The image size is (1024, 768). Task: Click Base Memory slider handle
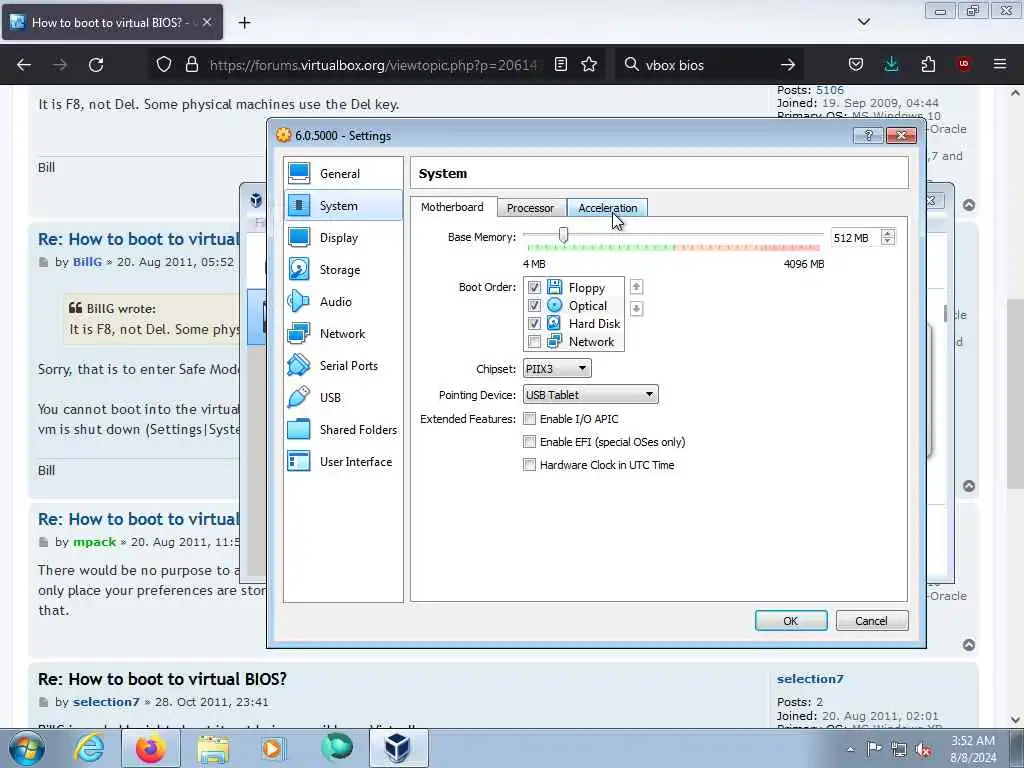pyautogui.click(x=563, y=234)
